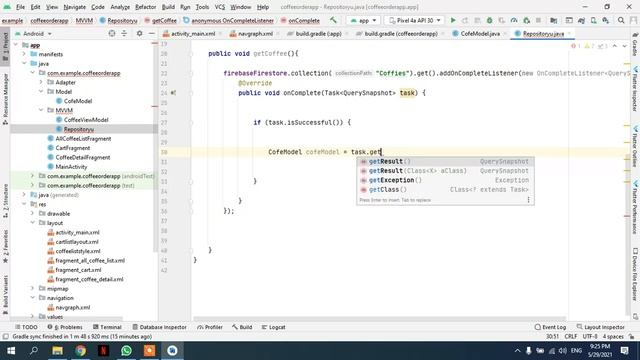Run the app with green play button

(453, 20)
